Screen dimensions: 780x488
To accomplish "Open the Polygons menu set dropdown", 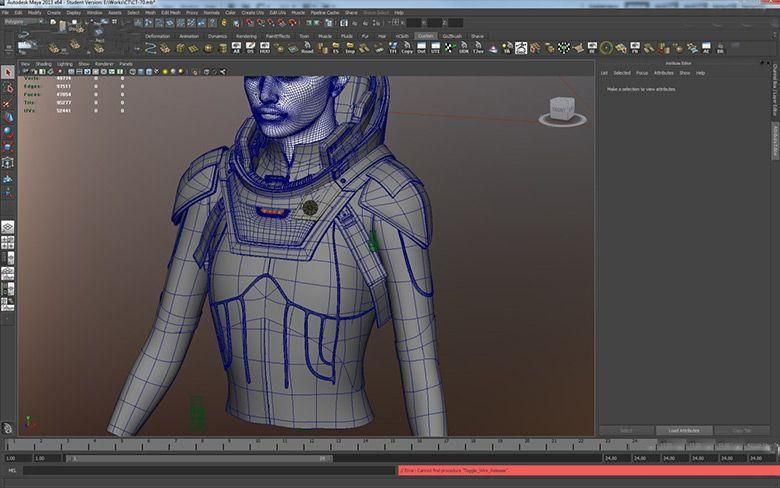I will pos(23,22).
